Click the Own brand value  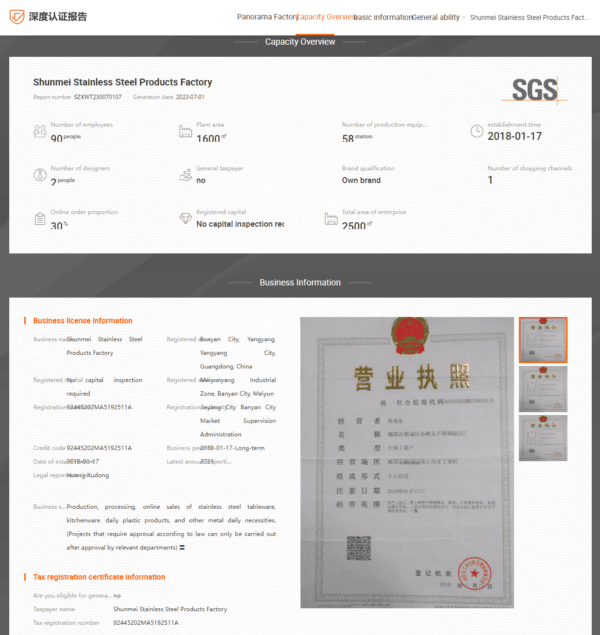point(361,180)
